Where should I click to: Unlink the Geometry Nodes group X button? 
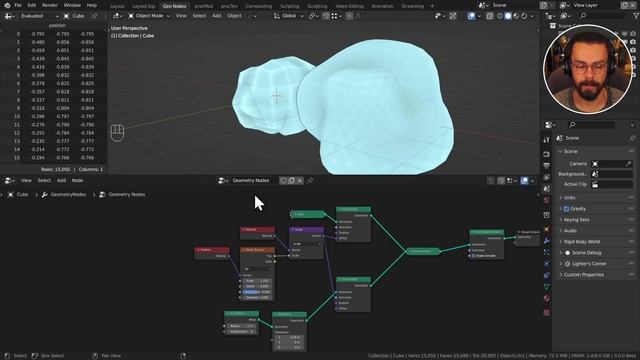coord(300,180)
